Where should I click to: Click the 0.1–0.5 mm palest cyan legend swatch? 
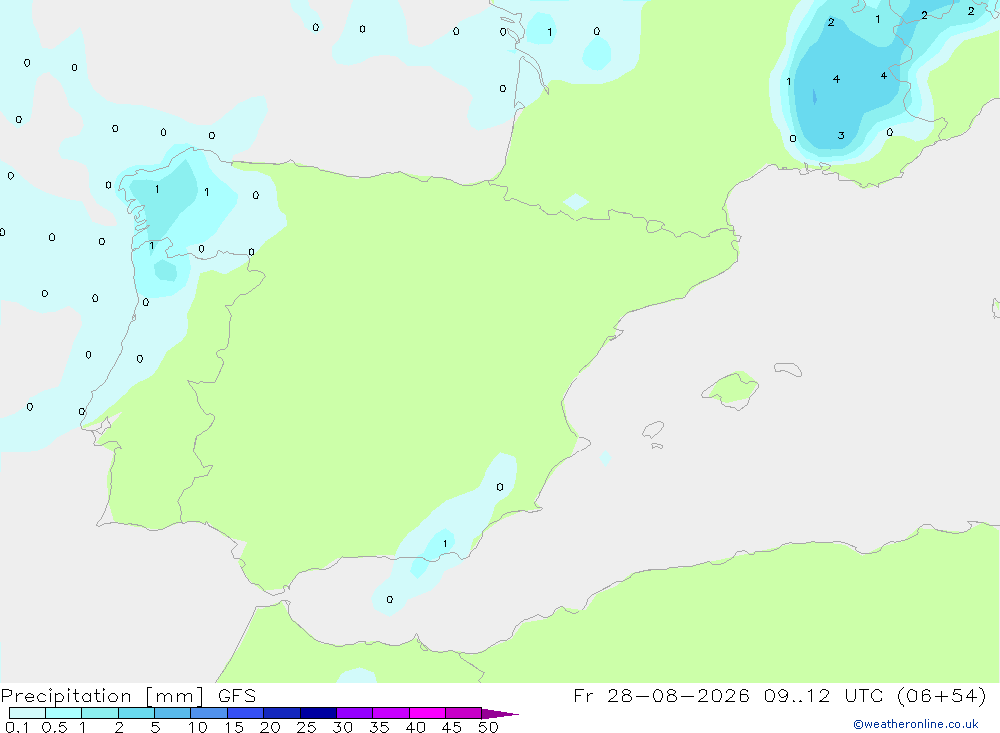coord(27,713)
